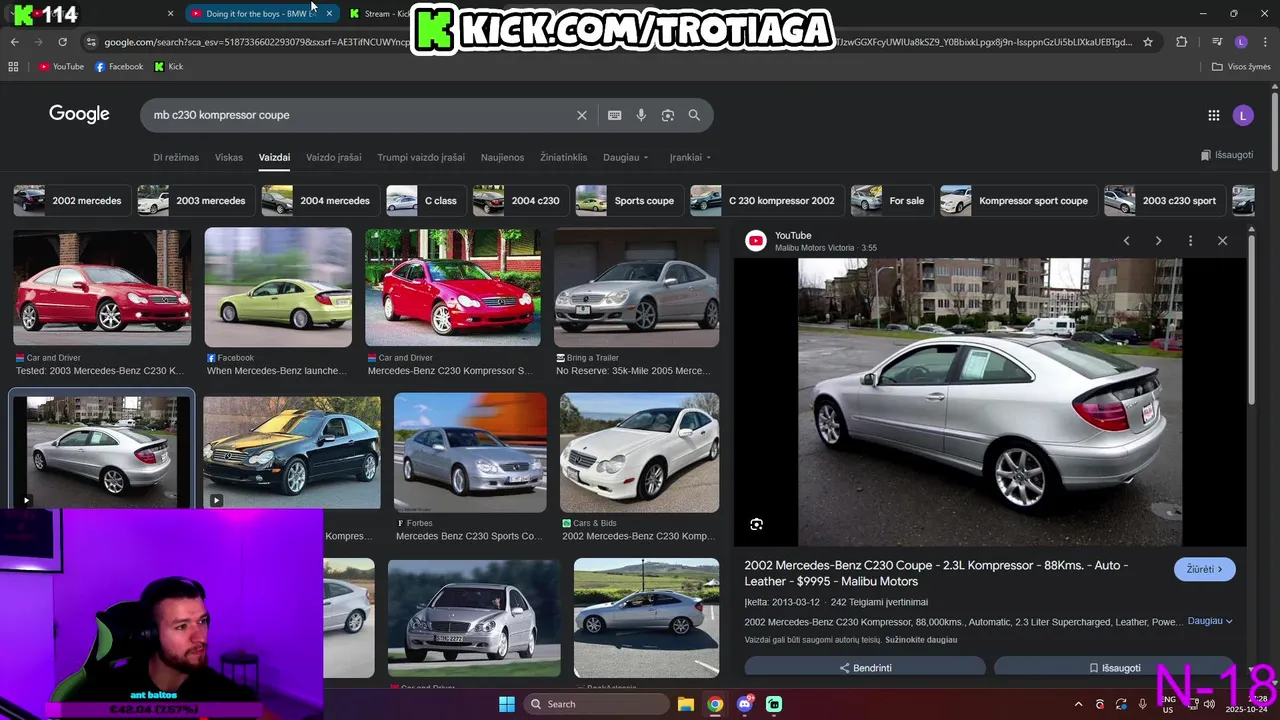
Task: Show hidden system tray icons
Action: 1078,704
